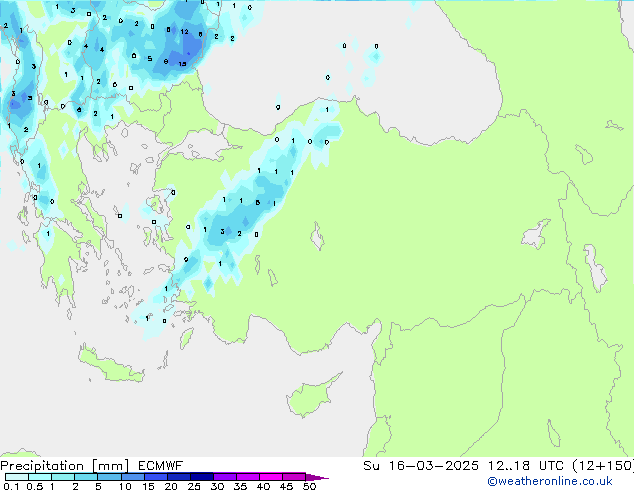Click the '50' legend tick label
This screenshot has height=490, width=634.
(x=309, y=486)
